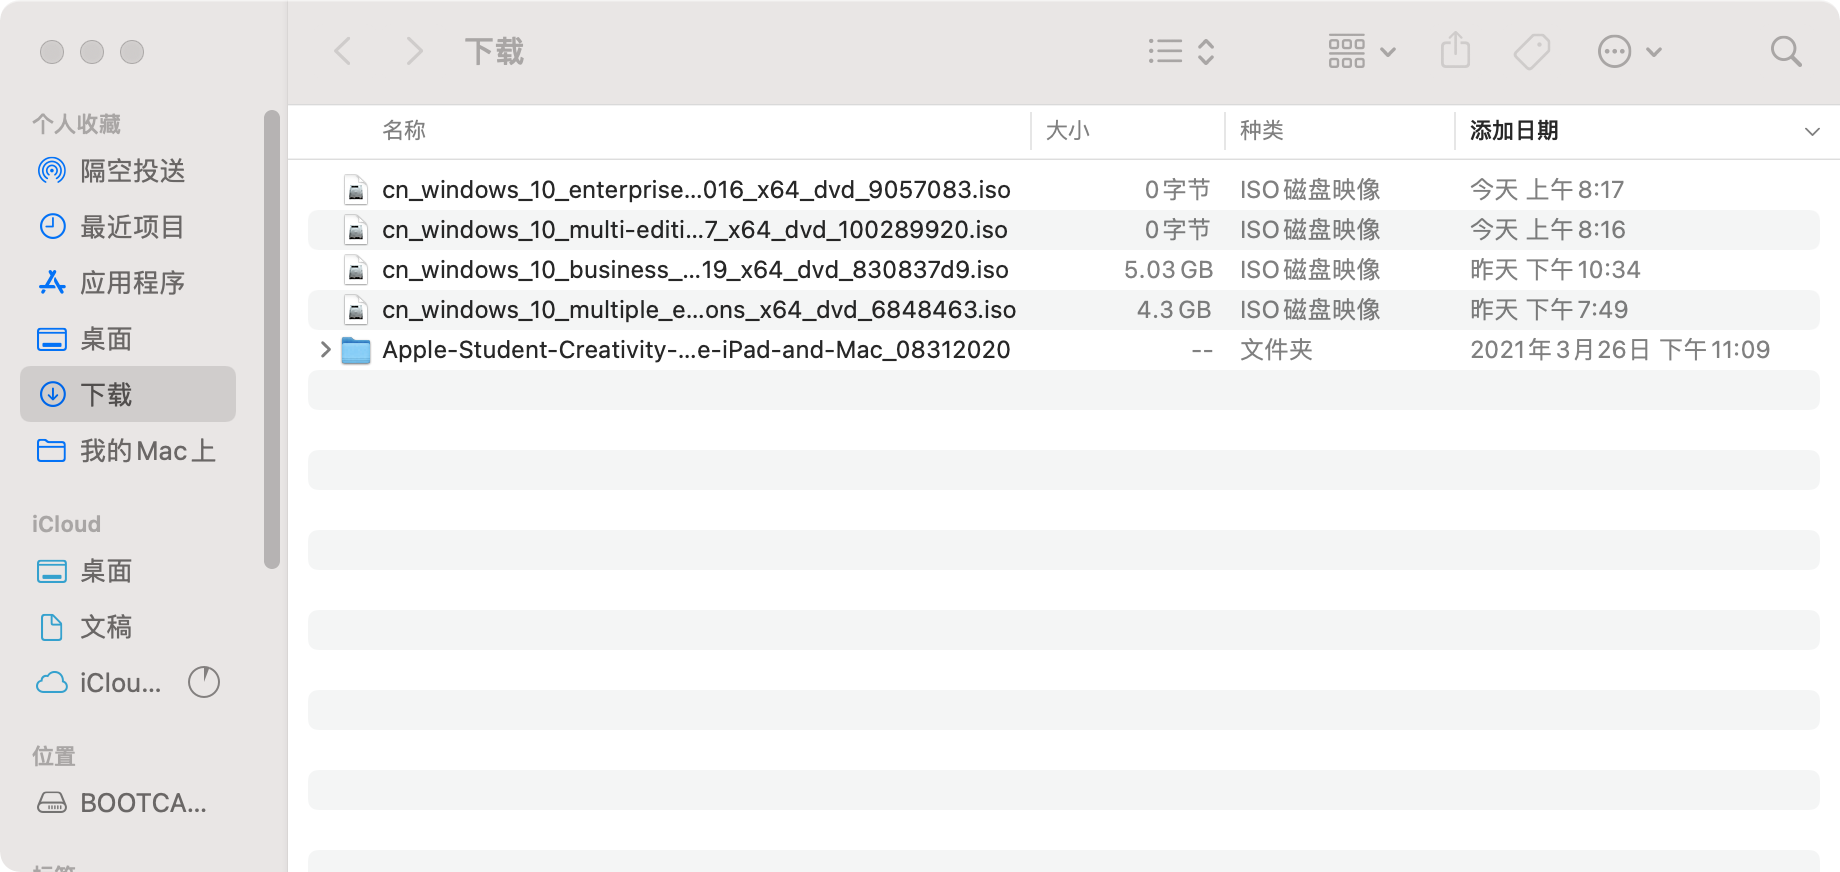Expand the Apple-Student-Creativity folder
The height and width of the screenshot is (872, 1840).
pos(325,349)
